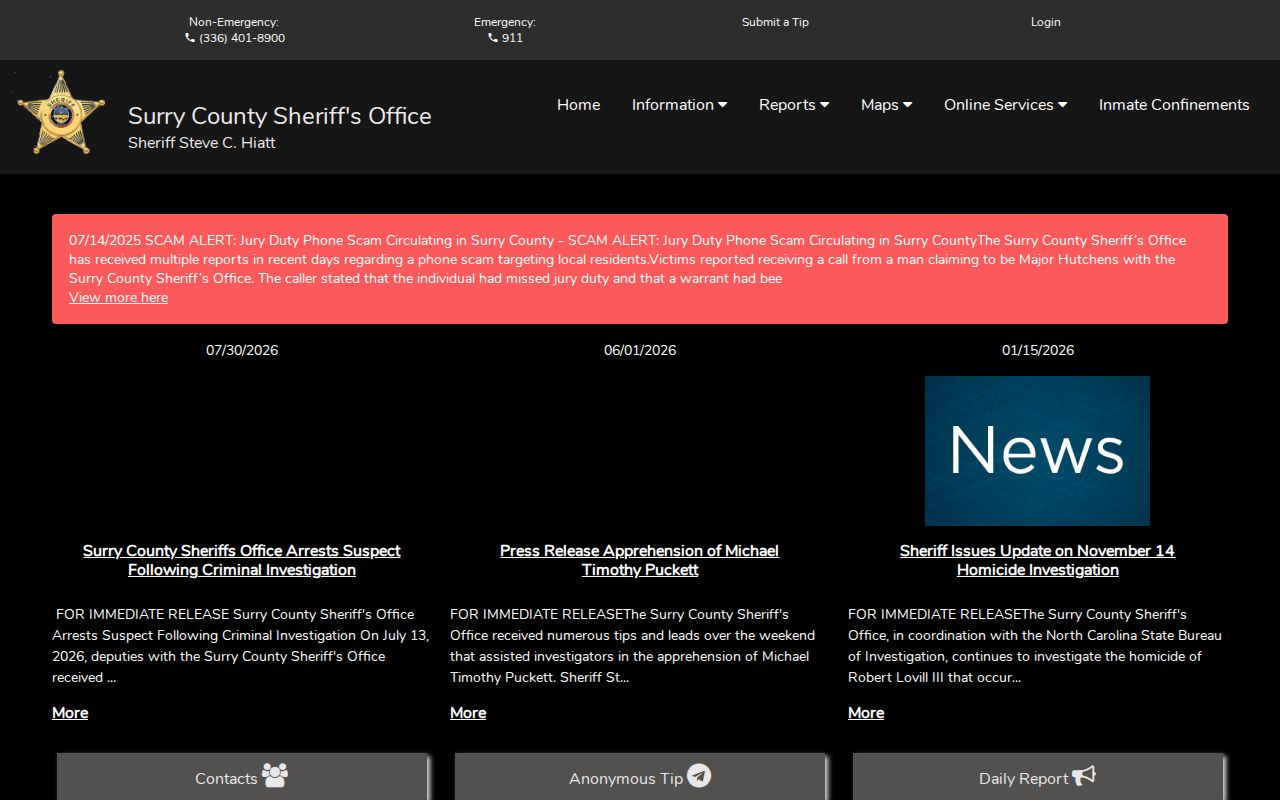Expand the Maps dropdown menu

(x=887, y=105)
